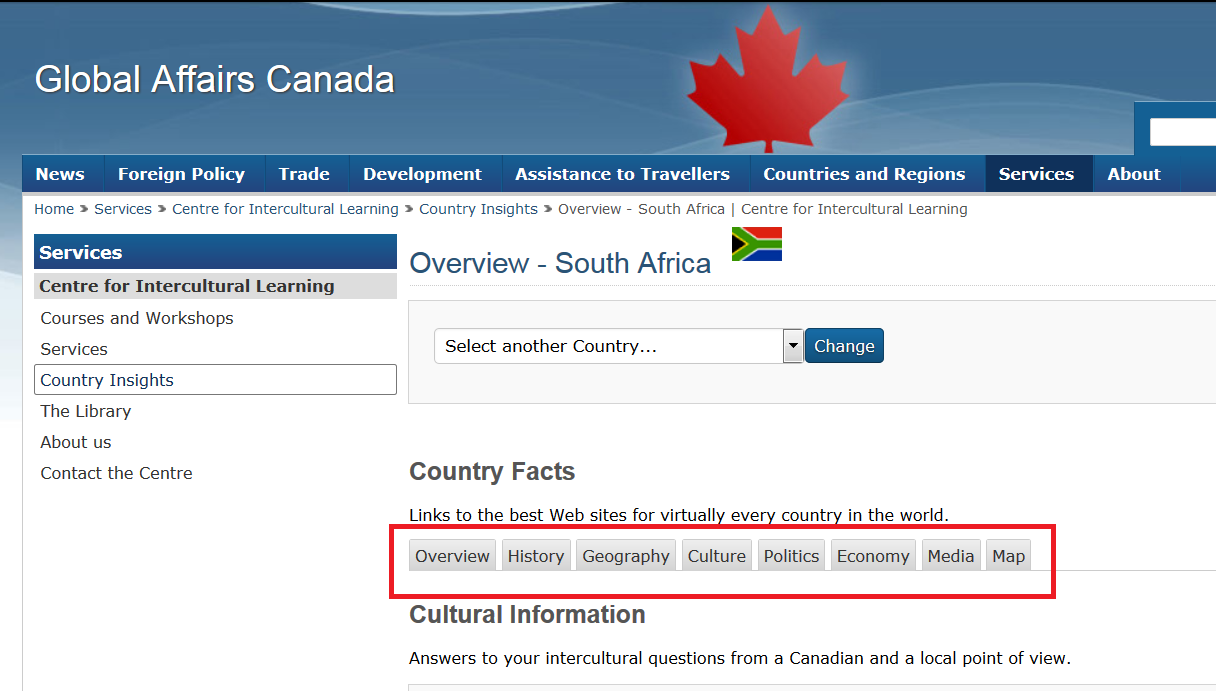
Task: Open the Trade menu
Action: [304, 174]
